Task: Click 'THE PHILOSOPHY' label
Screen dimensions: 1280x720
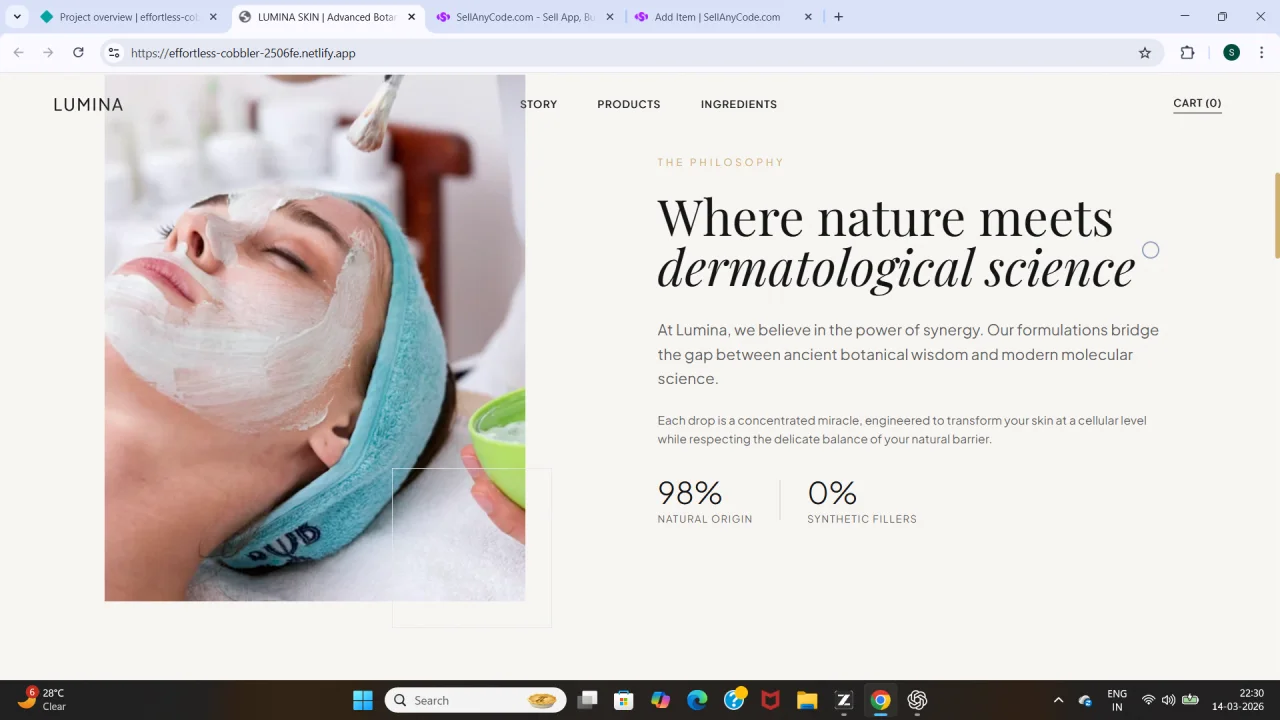Action: click(721, 162)
